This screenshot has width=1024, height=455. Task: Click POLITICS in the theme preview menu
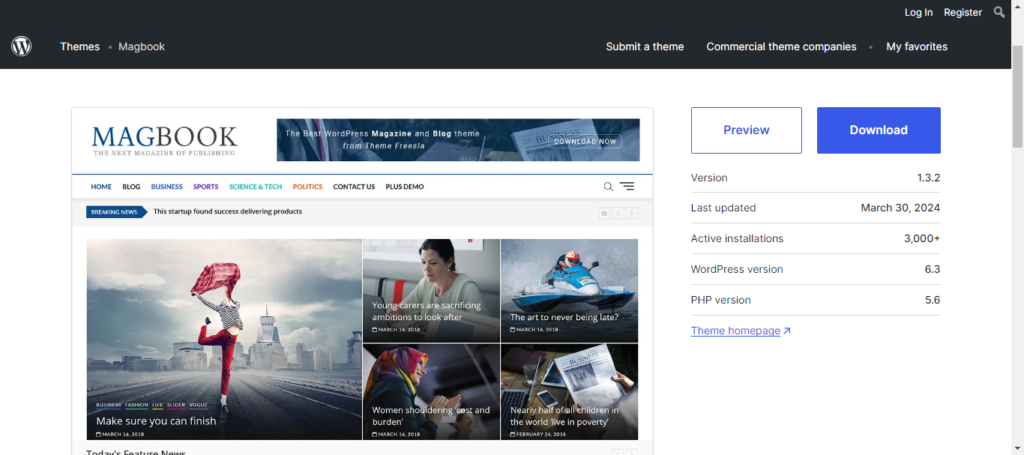308,187
